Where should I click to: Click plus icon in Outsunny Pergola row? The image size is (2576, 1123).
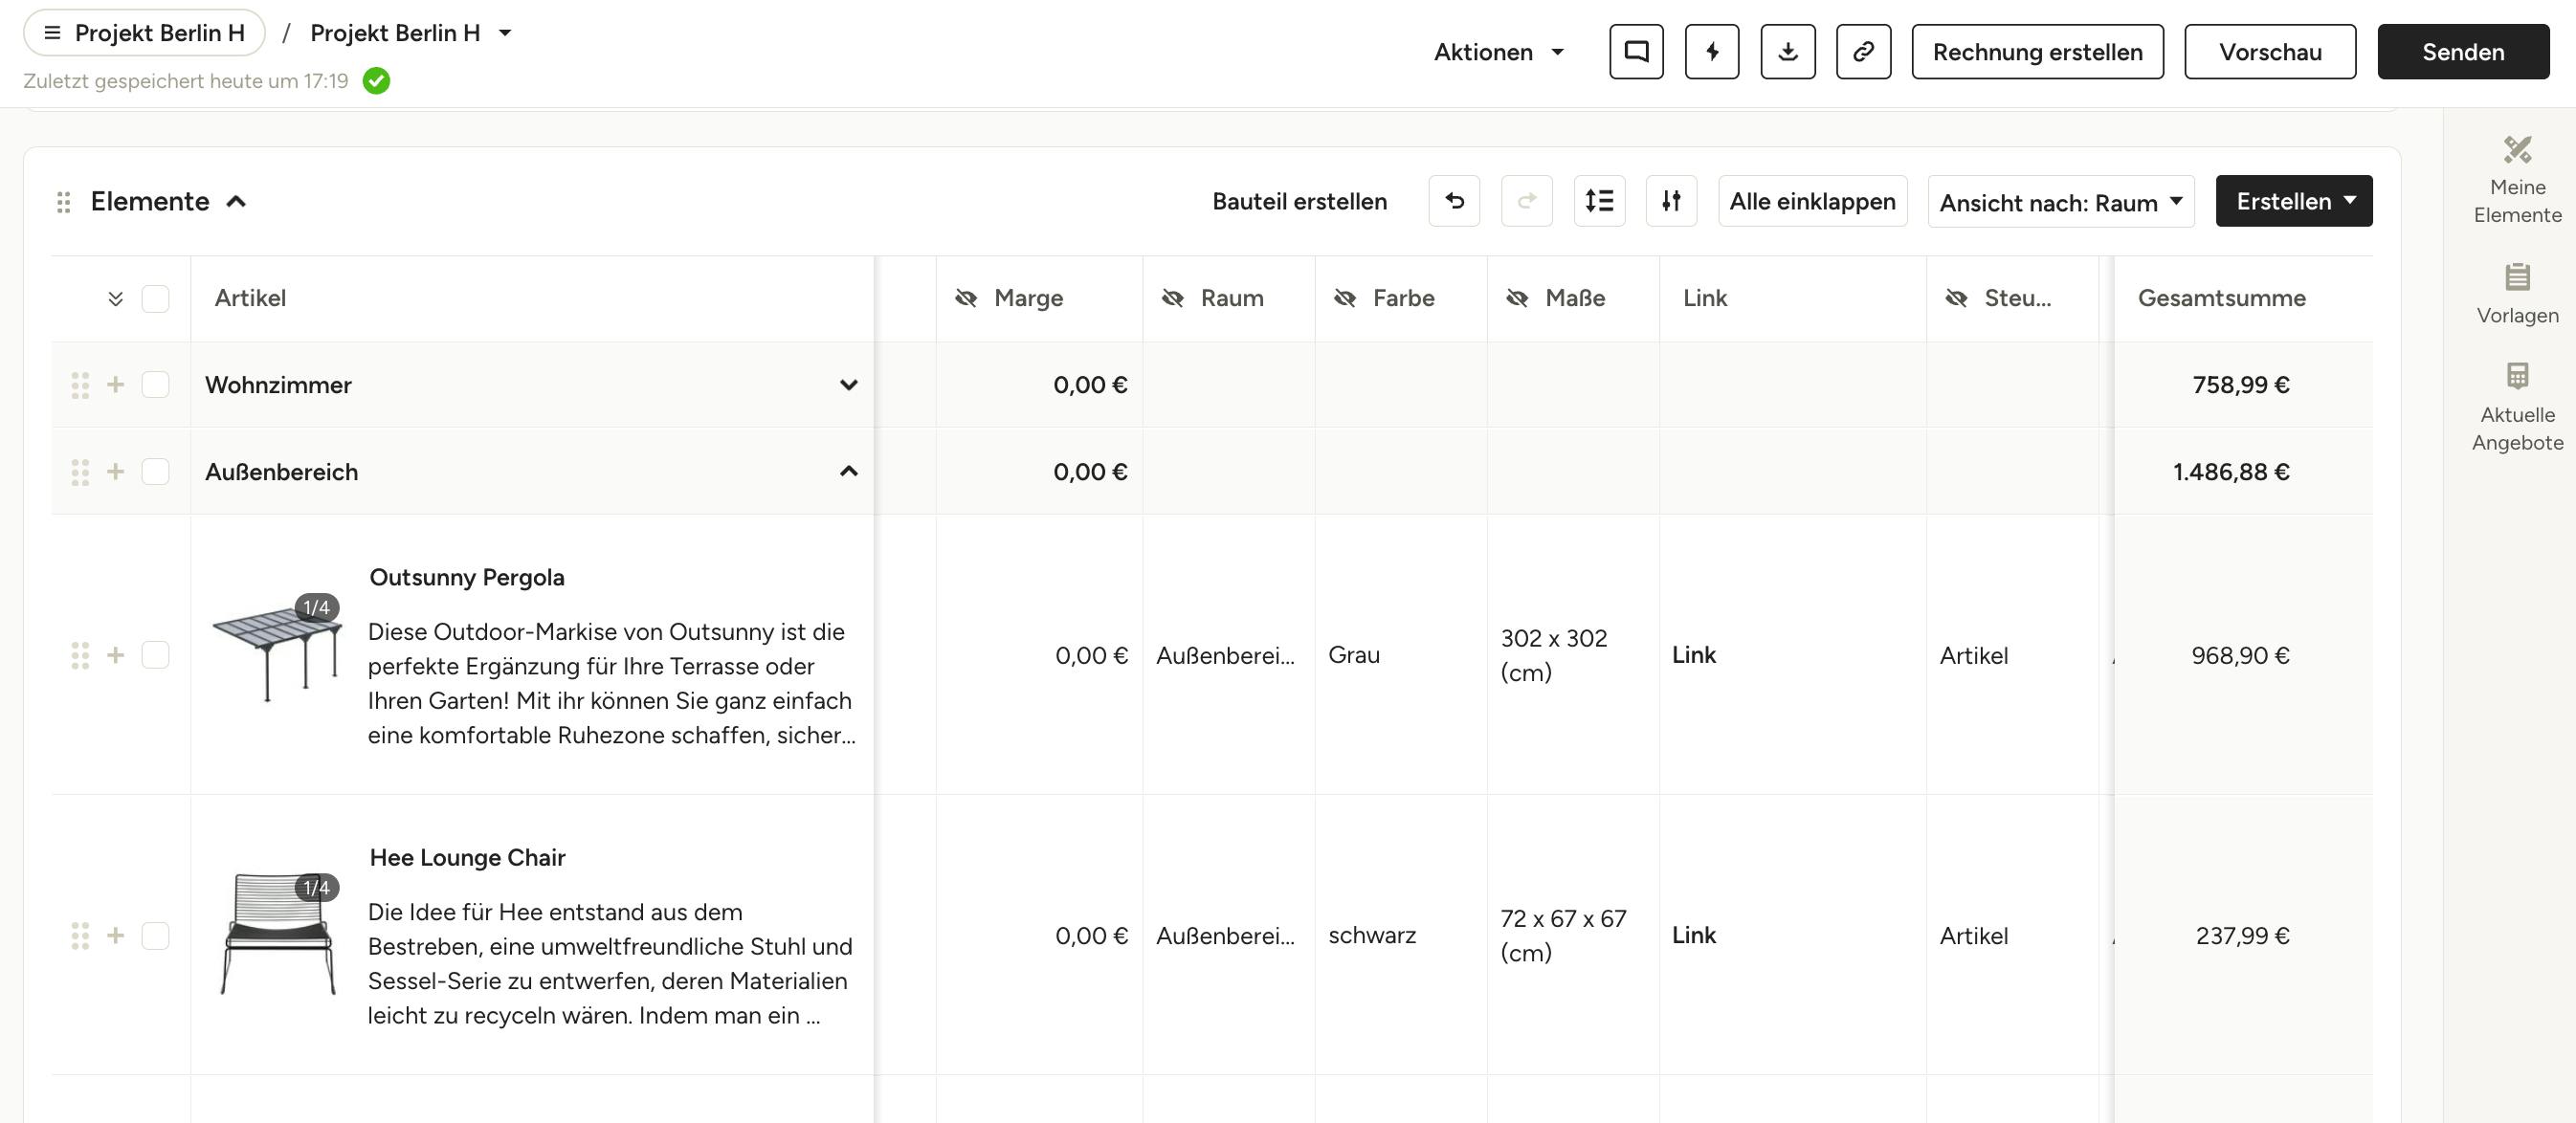pyautogui.click(x=116, y=656)
